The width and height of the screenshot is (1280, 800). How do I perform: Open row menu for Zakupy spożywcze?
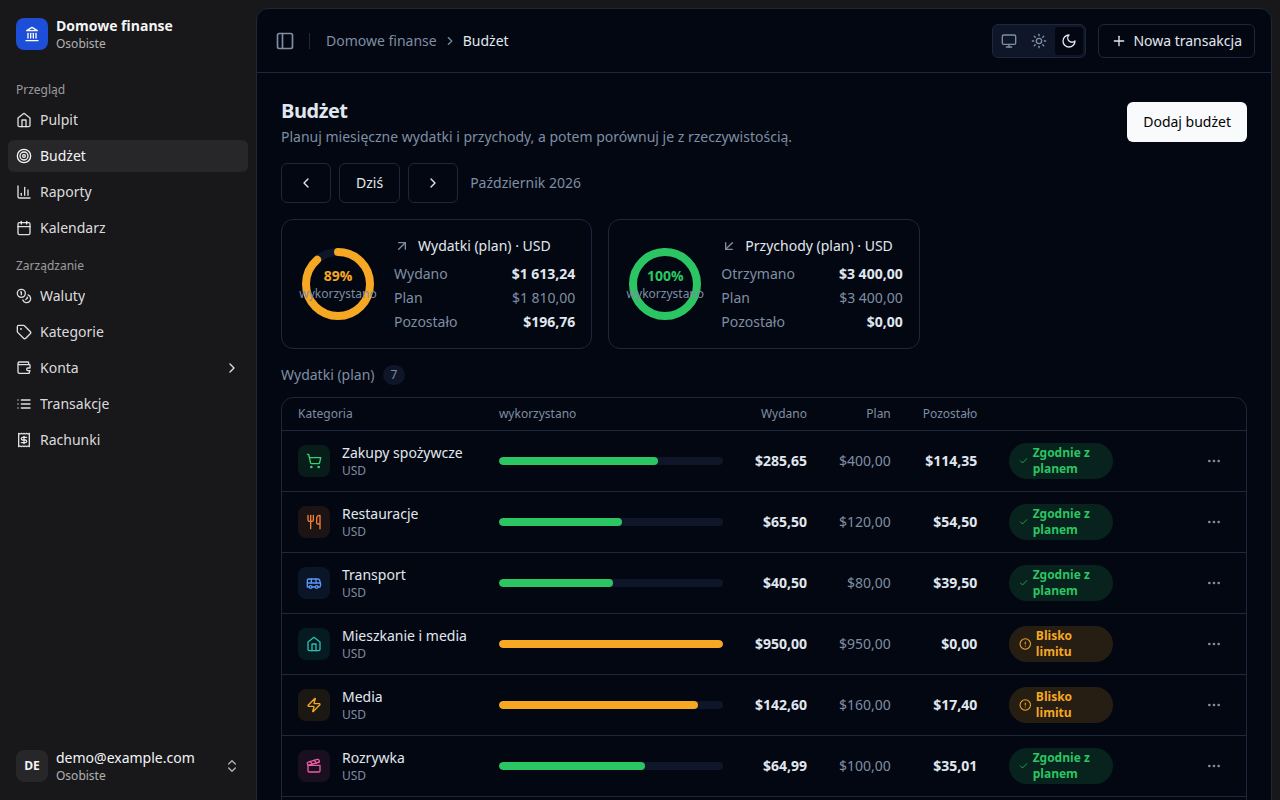(1214, 461)
